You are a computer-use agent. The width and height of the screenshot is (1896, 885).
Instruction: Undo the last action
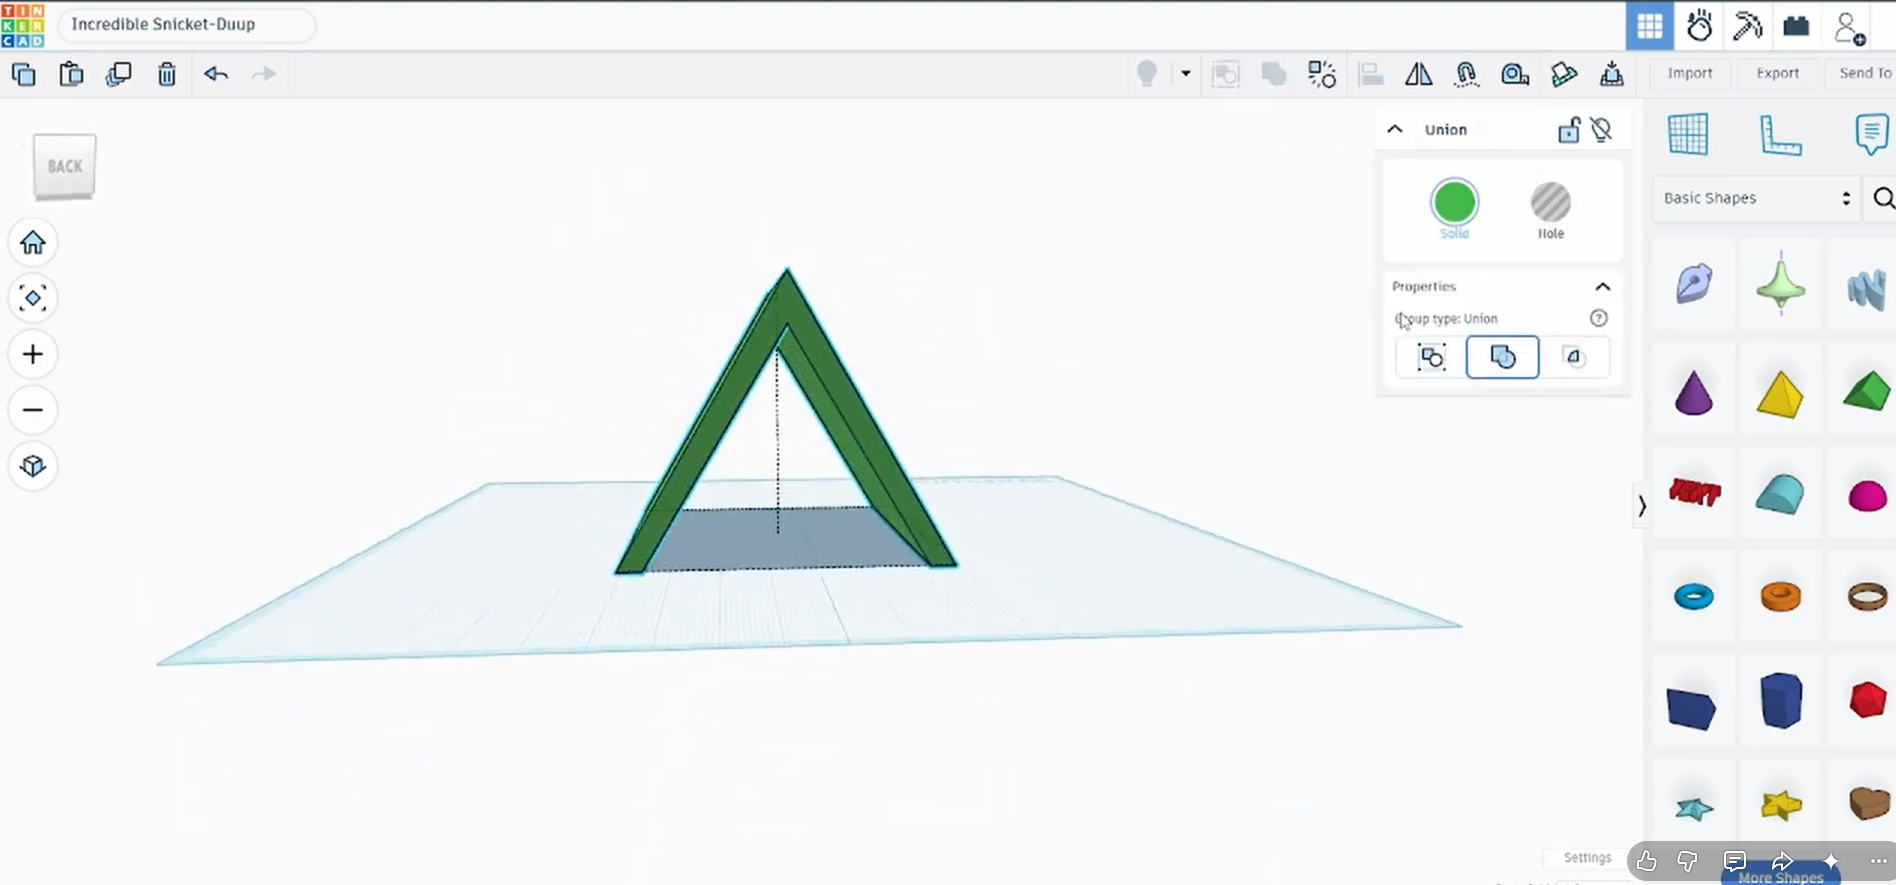pos(216,74)
